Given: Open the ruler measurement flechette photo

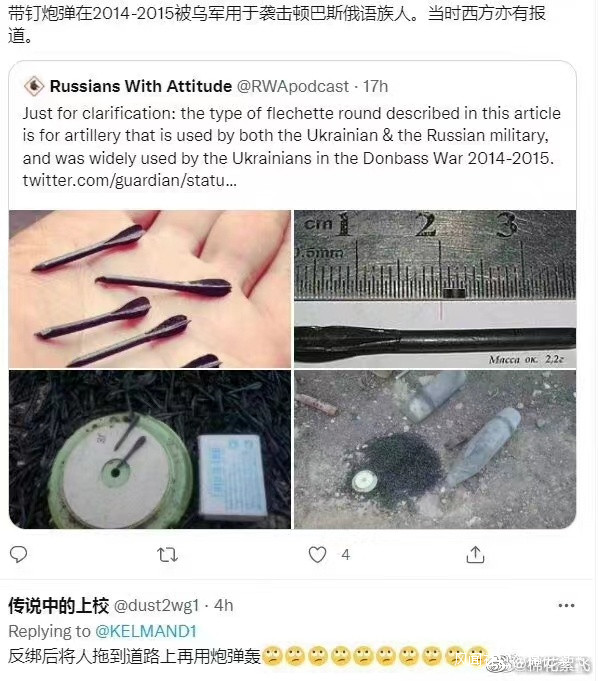Looking at the screenshot, I should (x=435, y=289).
